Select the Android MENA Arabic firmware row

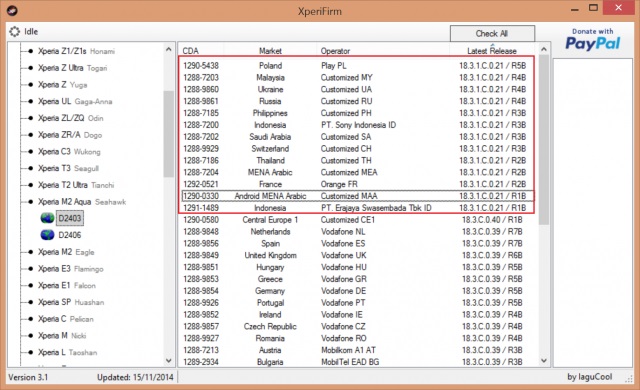[357, 196]
